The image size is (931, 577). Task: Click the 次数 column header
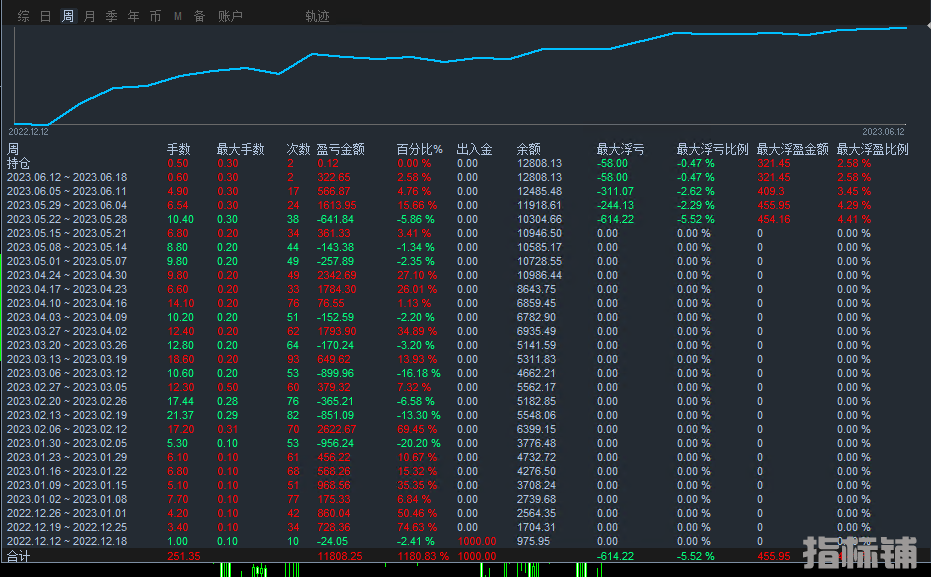tap(298, 149)
